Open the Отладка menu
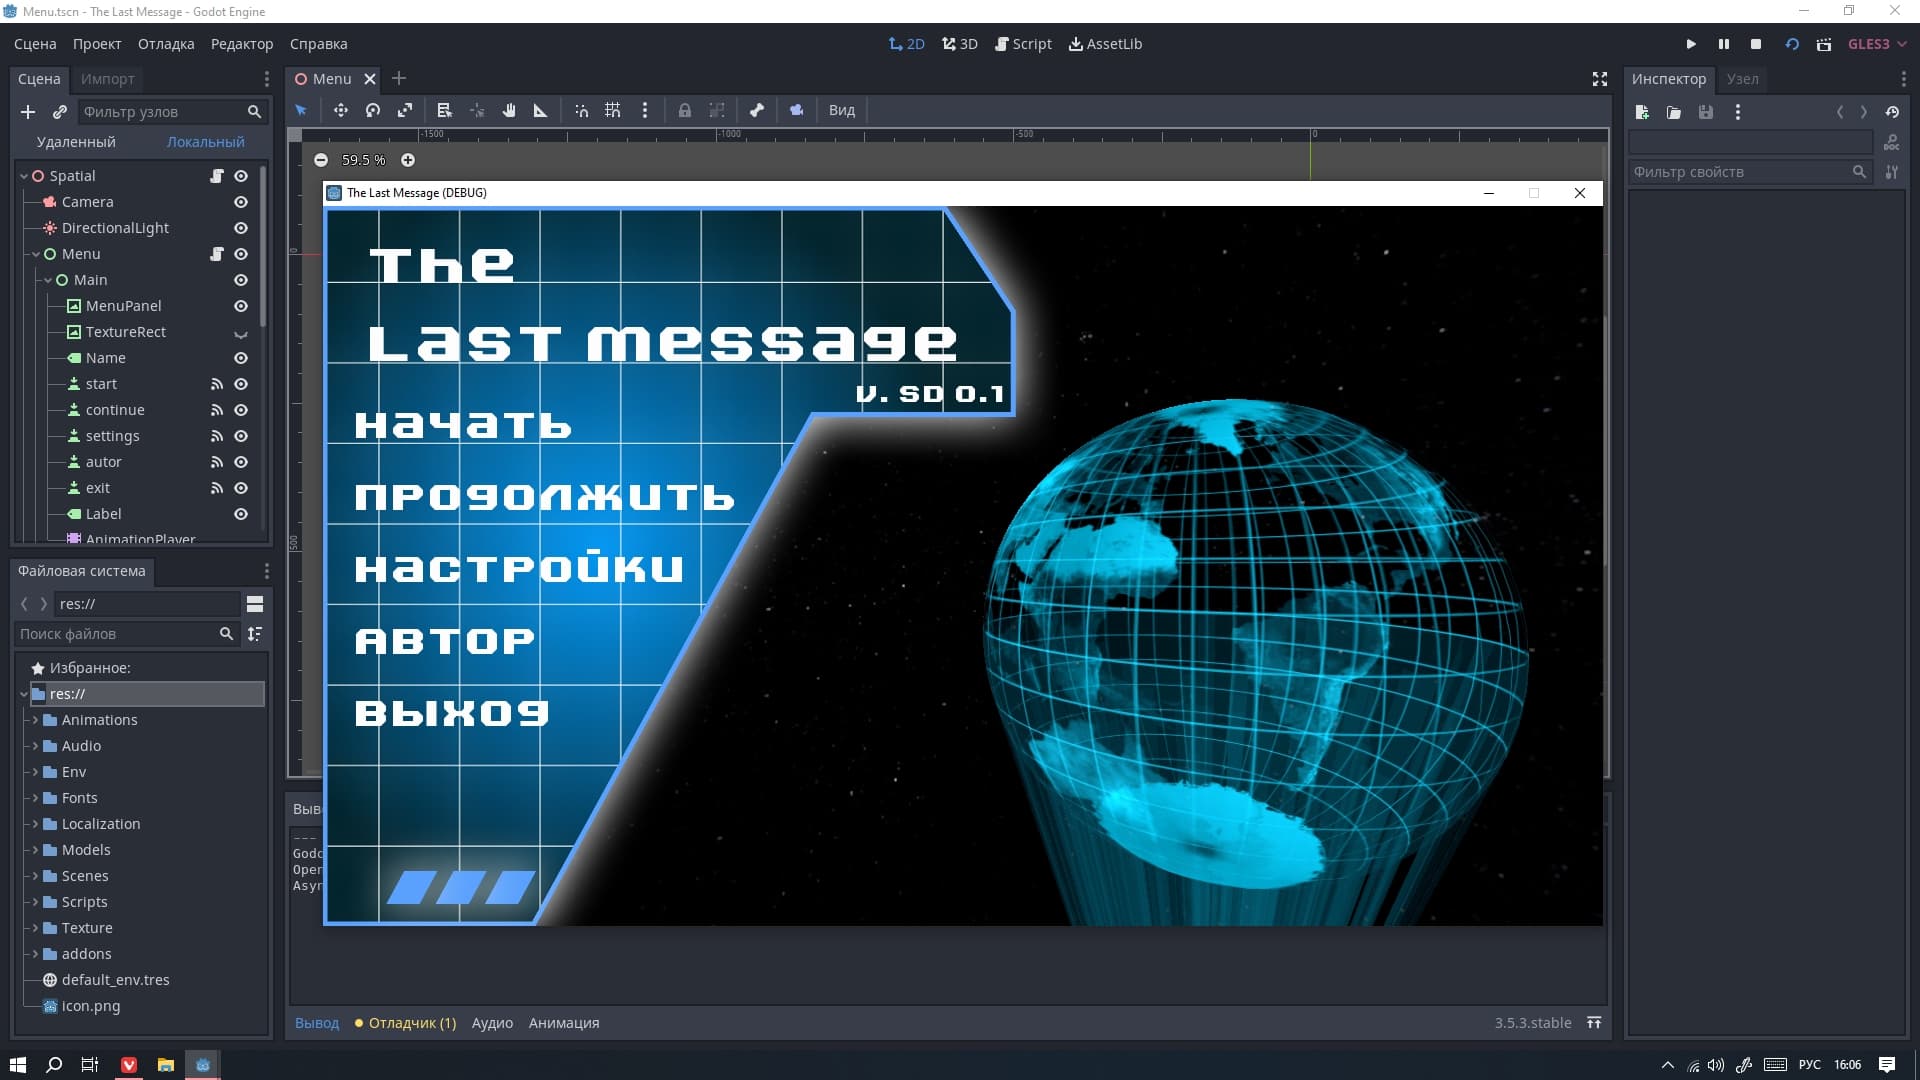 coord(166,44)
